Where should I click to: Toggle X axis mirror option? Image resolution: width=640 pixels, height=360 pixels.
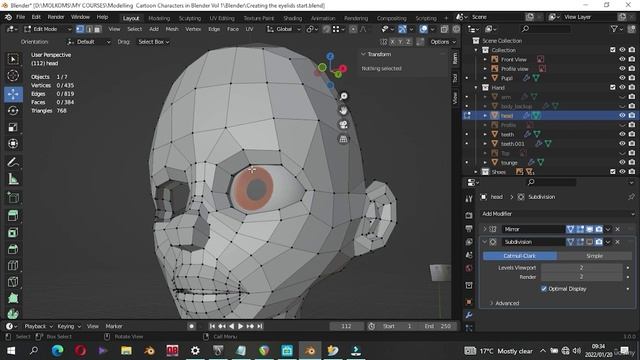click(x=392, y=42)
